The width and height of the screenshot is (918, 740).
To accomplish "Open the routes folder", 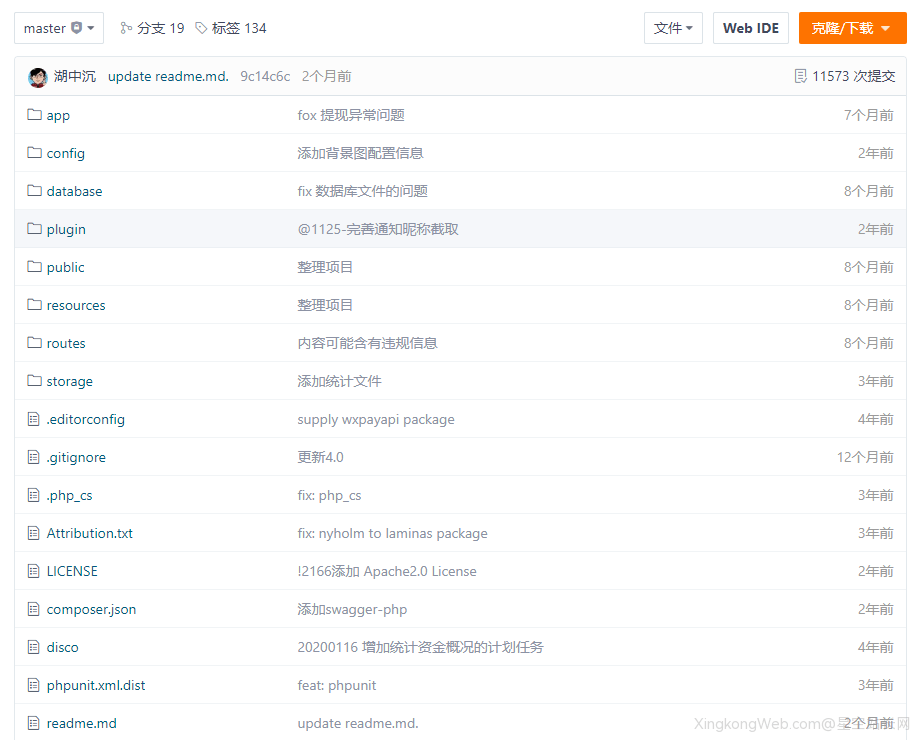I will [x=66, y=344].
